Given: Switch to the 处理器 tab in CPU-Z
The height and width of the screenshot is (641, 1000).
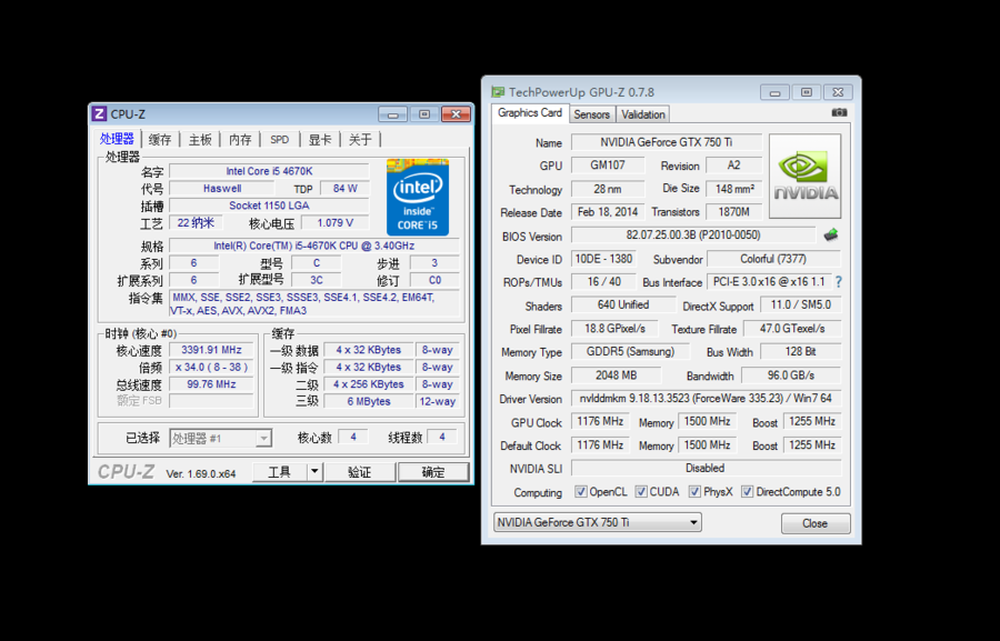Looking at the screenshot, I should point(117,139).
